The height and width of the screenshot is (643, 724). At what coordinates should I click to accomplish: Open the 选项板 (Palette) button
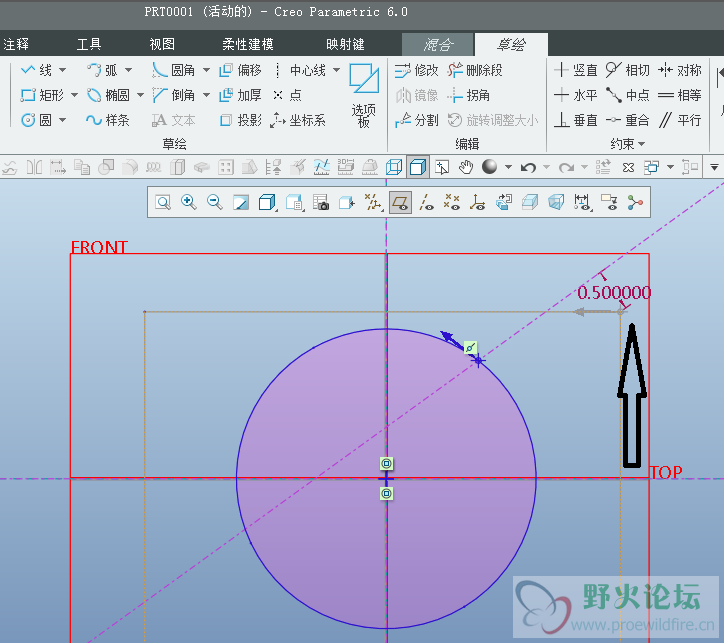pos(364,95)
